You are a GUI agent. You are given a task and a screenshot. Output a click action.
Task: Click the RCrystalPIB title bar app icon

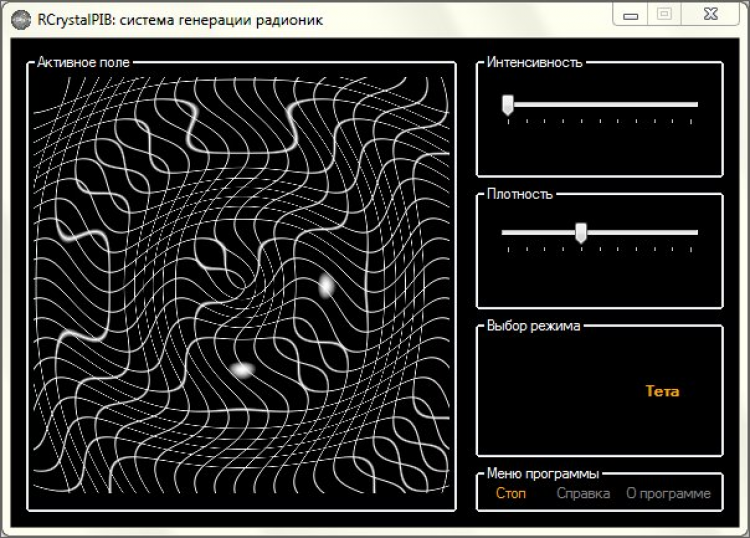point(21,20)
